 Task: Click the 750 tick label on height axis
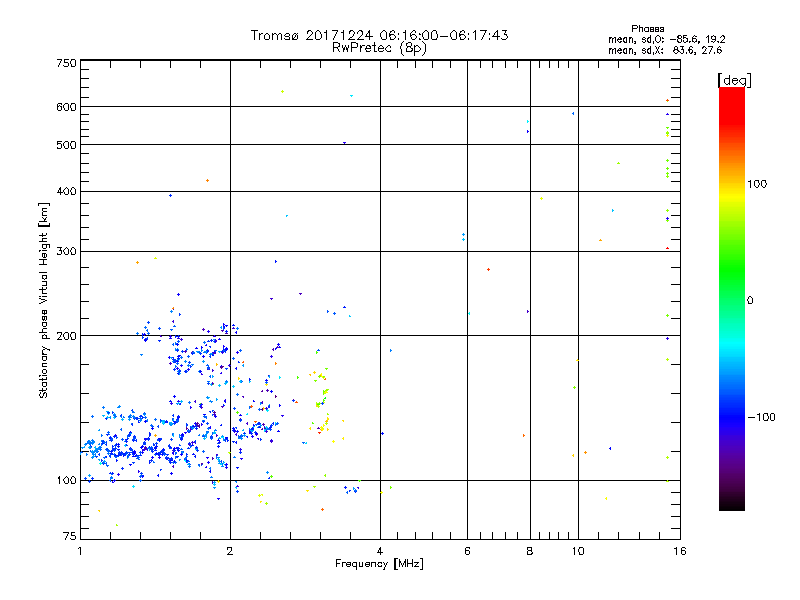tap(66, 63)
